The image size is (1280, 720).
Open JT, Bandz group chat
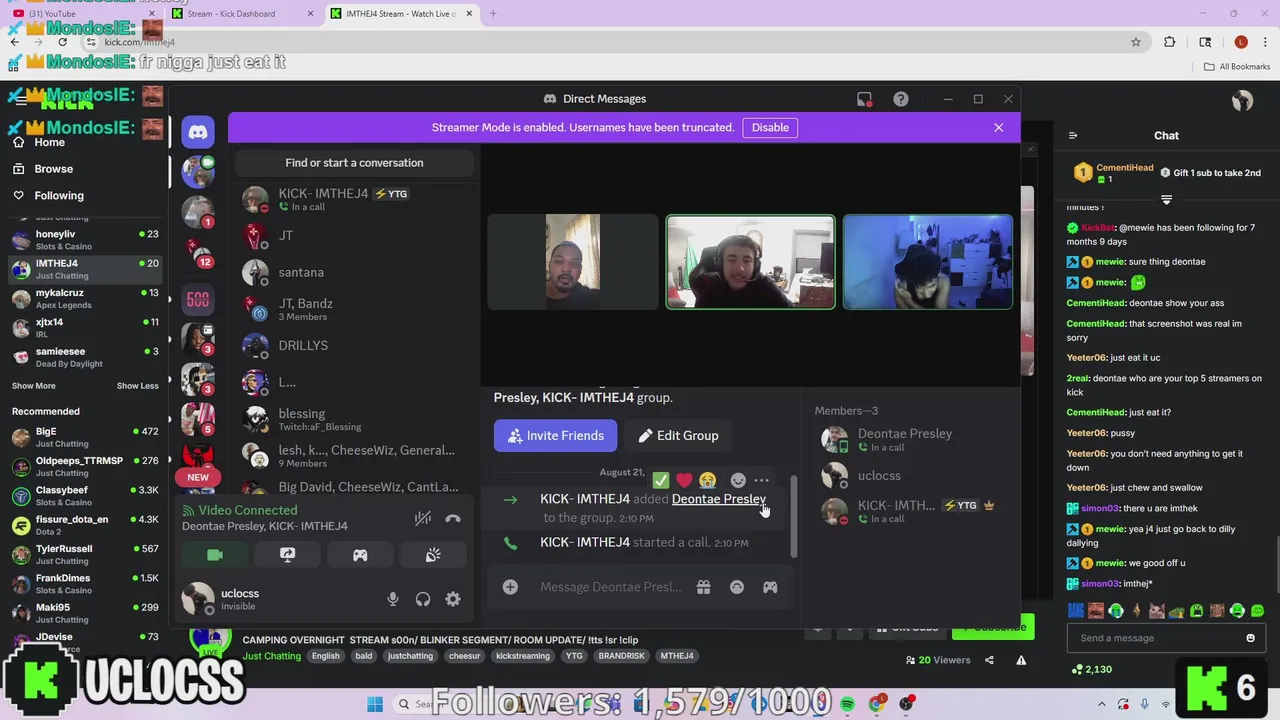click(354, 309)
